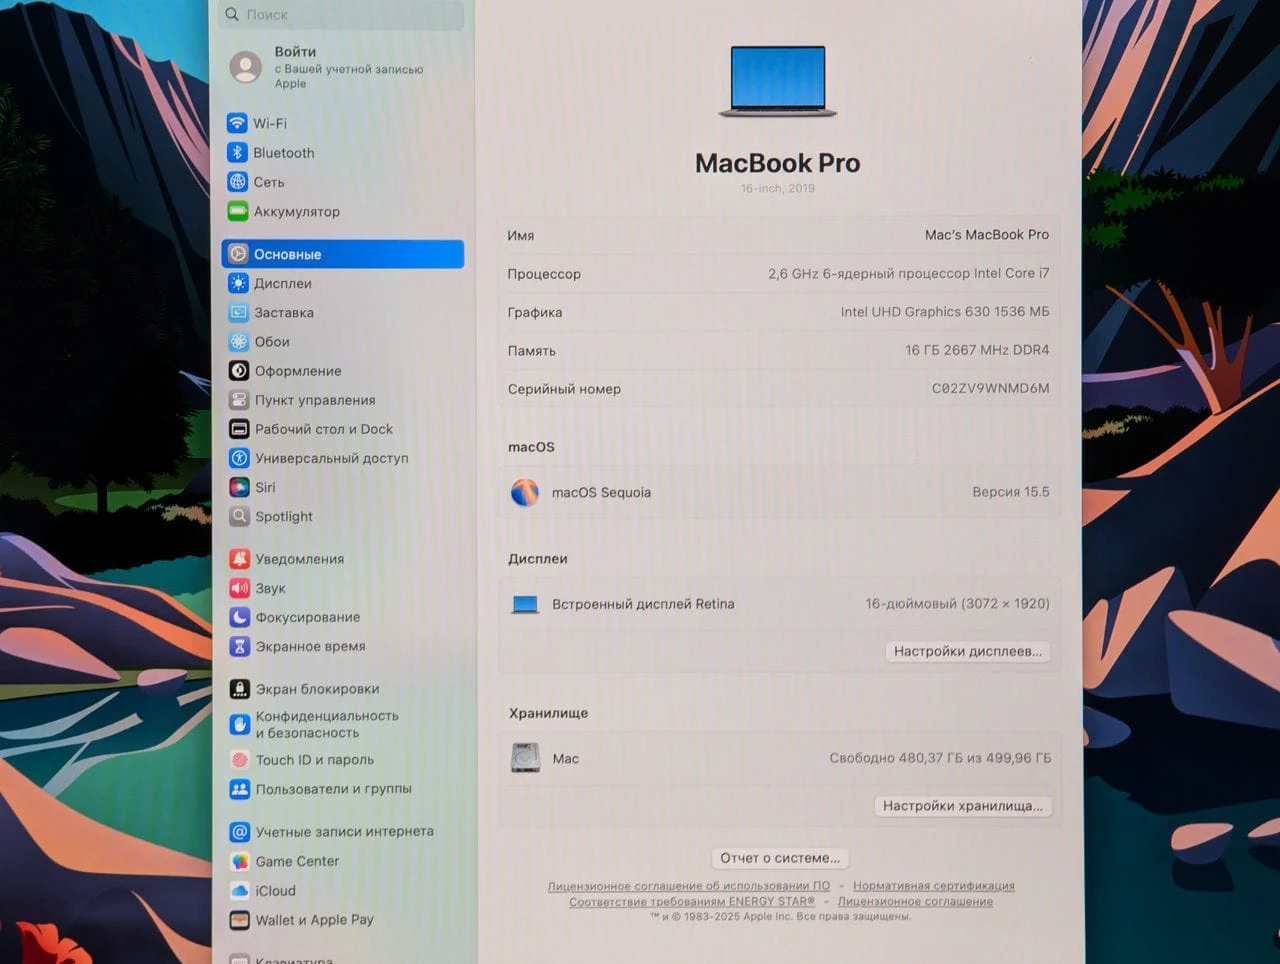1280x964 pixels.
Task: Open the Сеть globe icon
Action: click(237, 181)
